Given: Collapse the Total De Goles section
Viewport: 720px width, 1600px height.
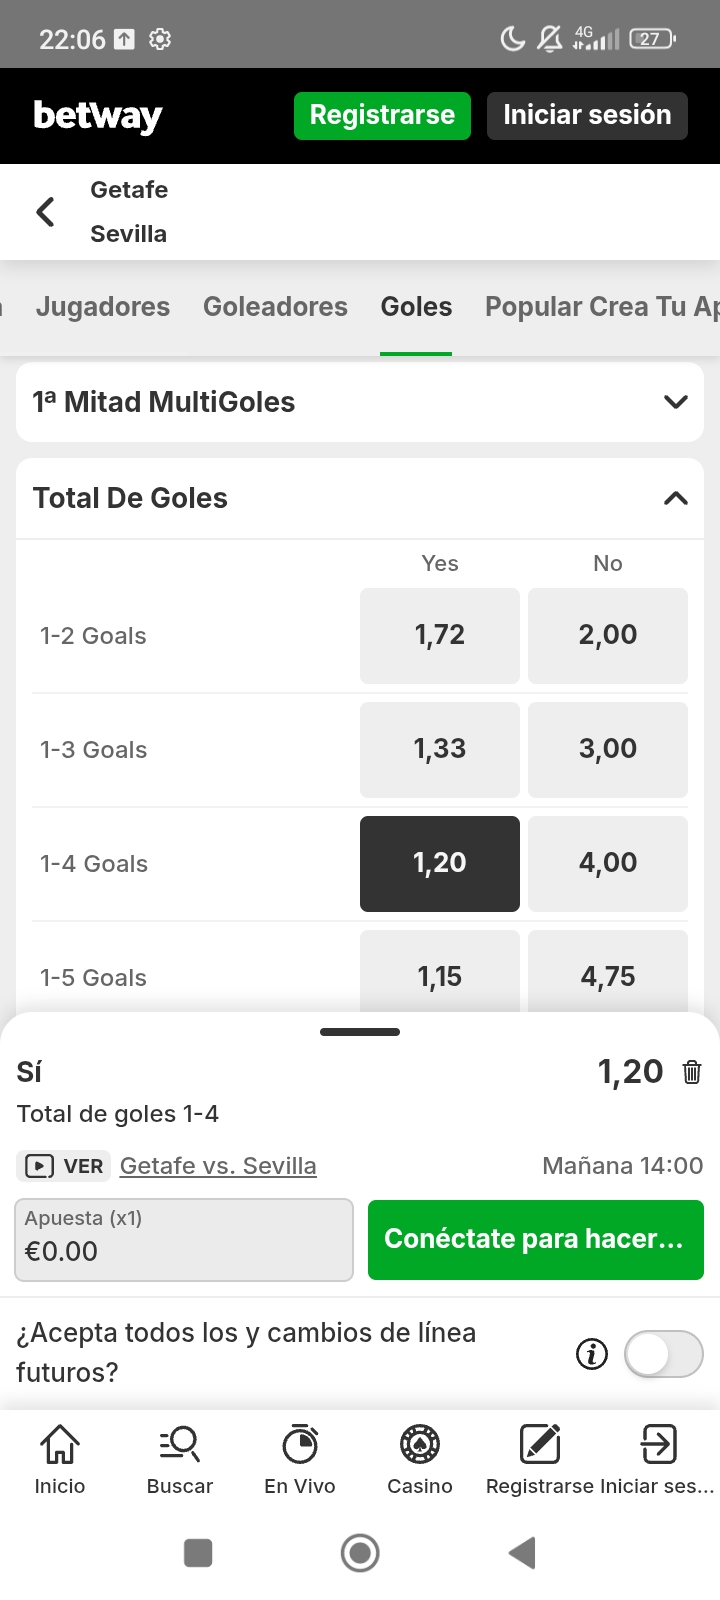Looking at the screenshot, I should coord(676,498).
